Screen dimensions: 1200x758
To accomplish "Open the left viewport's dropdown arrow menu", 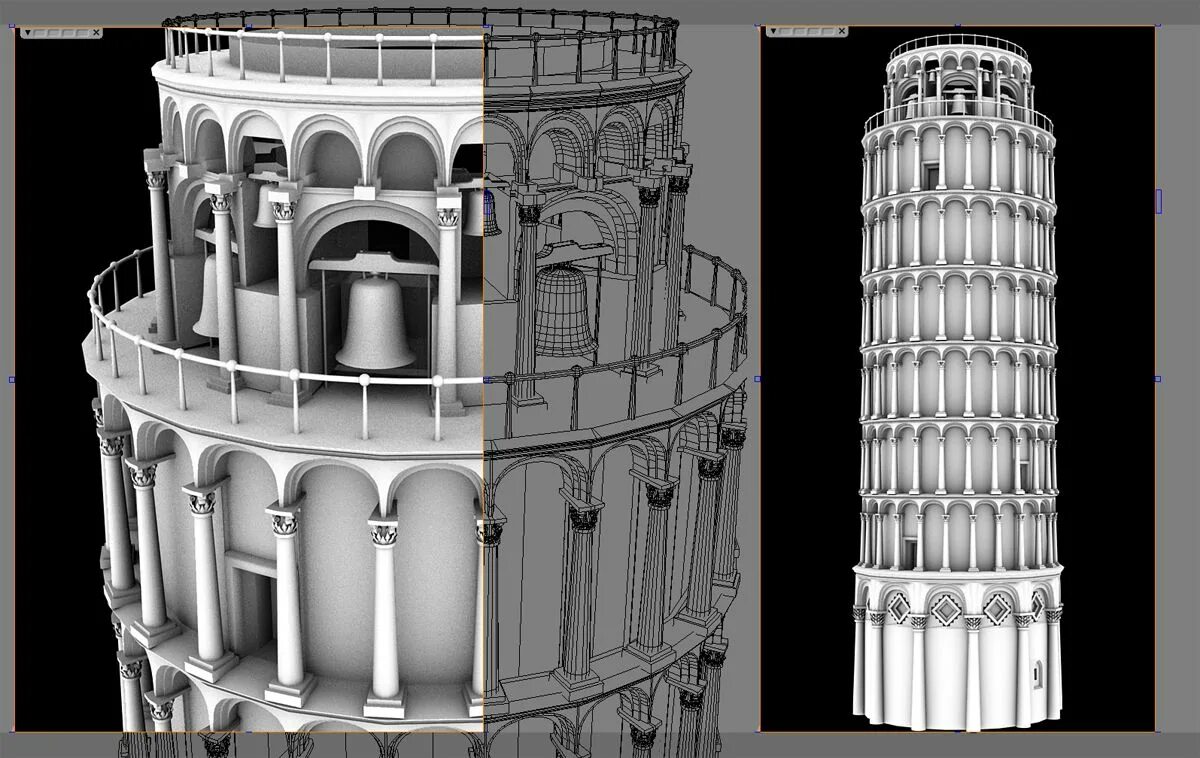I will [x=27, y=33].
